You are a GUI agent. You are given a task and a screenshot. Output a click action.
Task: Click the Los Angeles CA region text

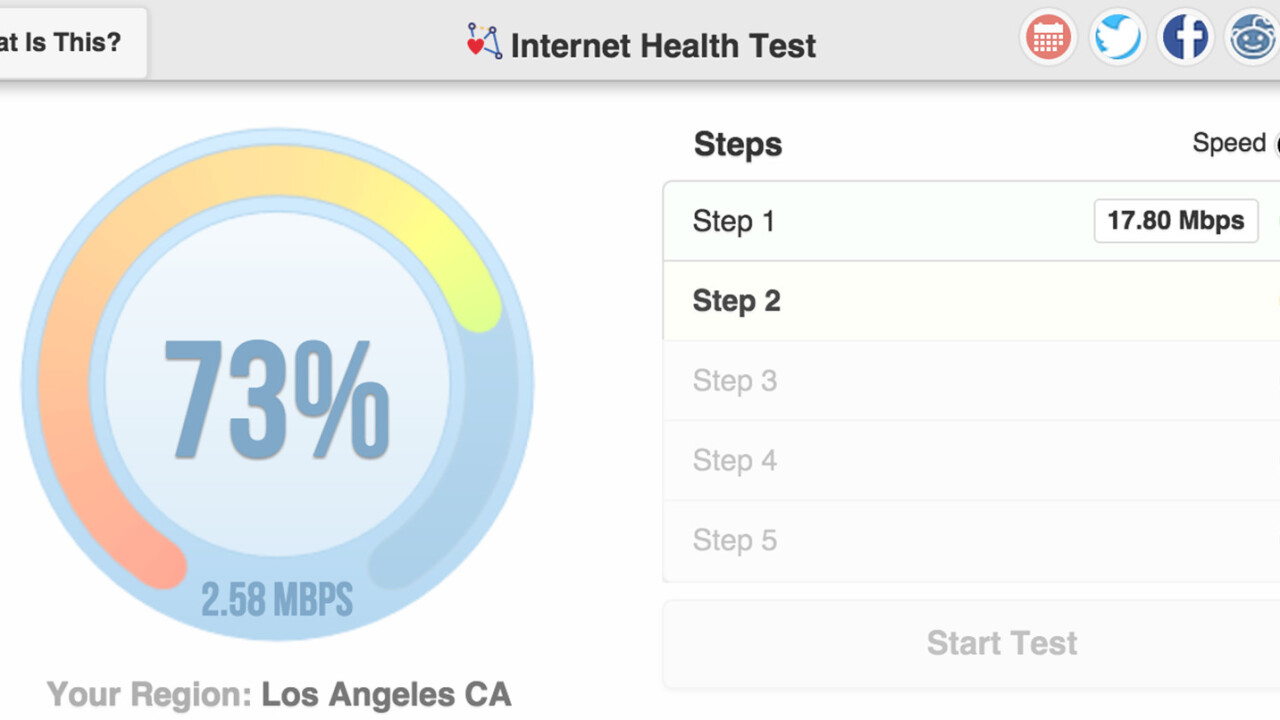[x=386, y=694]
